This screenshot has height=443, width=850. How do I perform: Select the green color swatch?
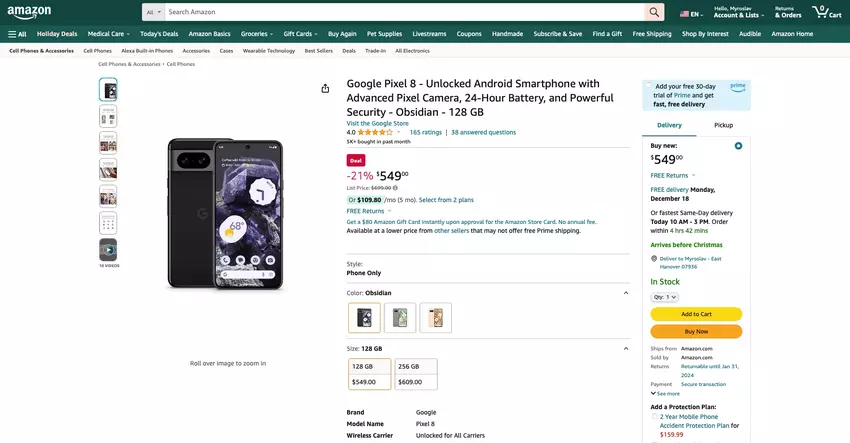(400, 318)
